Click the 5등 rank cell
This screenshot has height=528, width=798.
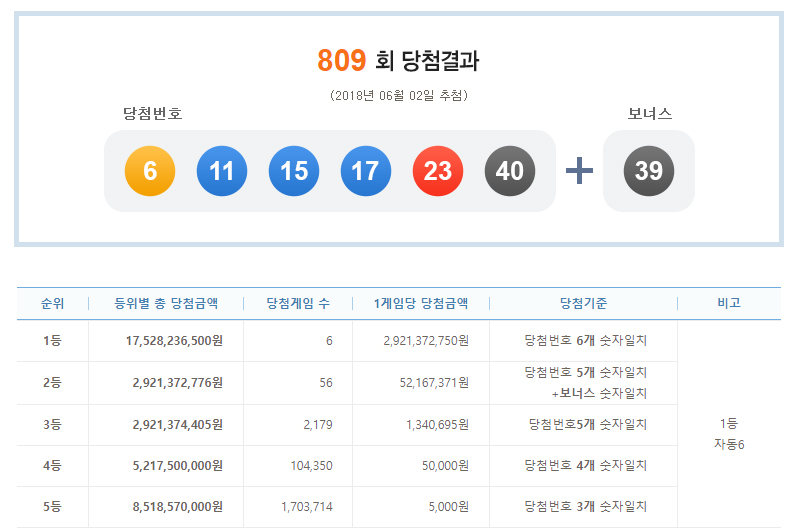[x=52, y=507]
